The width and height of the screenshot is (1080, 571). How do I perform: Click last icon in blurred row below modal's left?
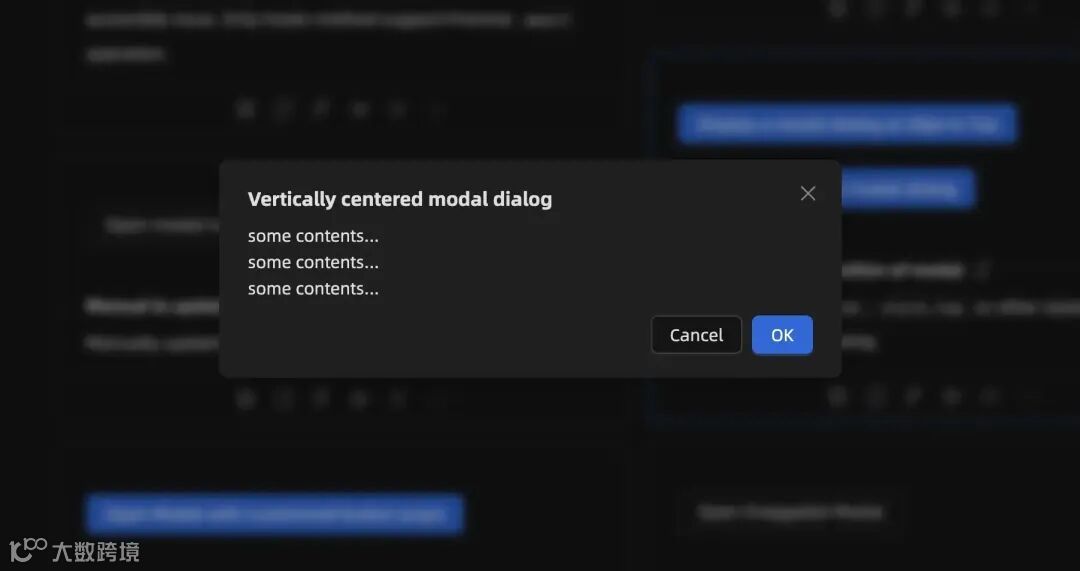click(436, 398)
